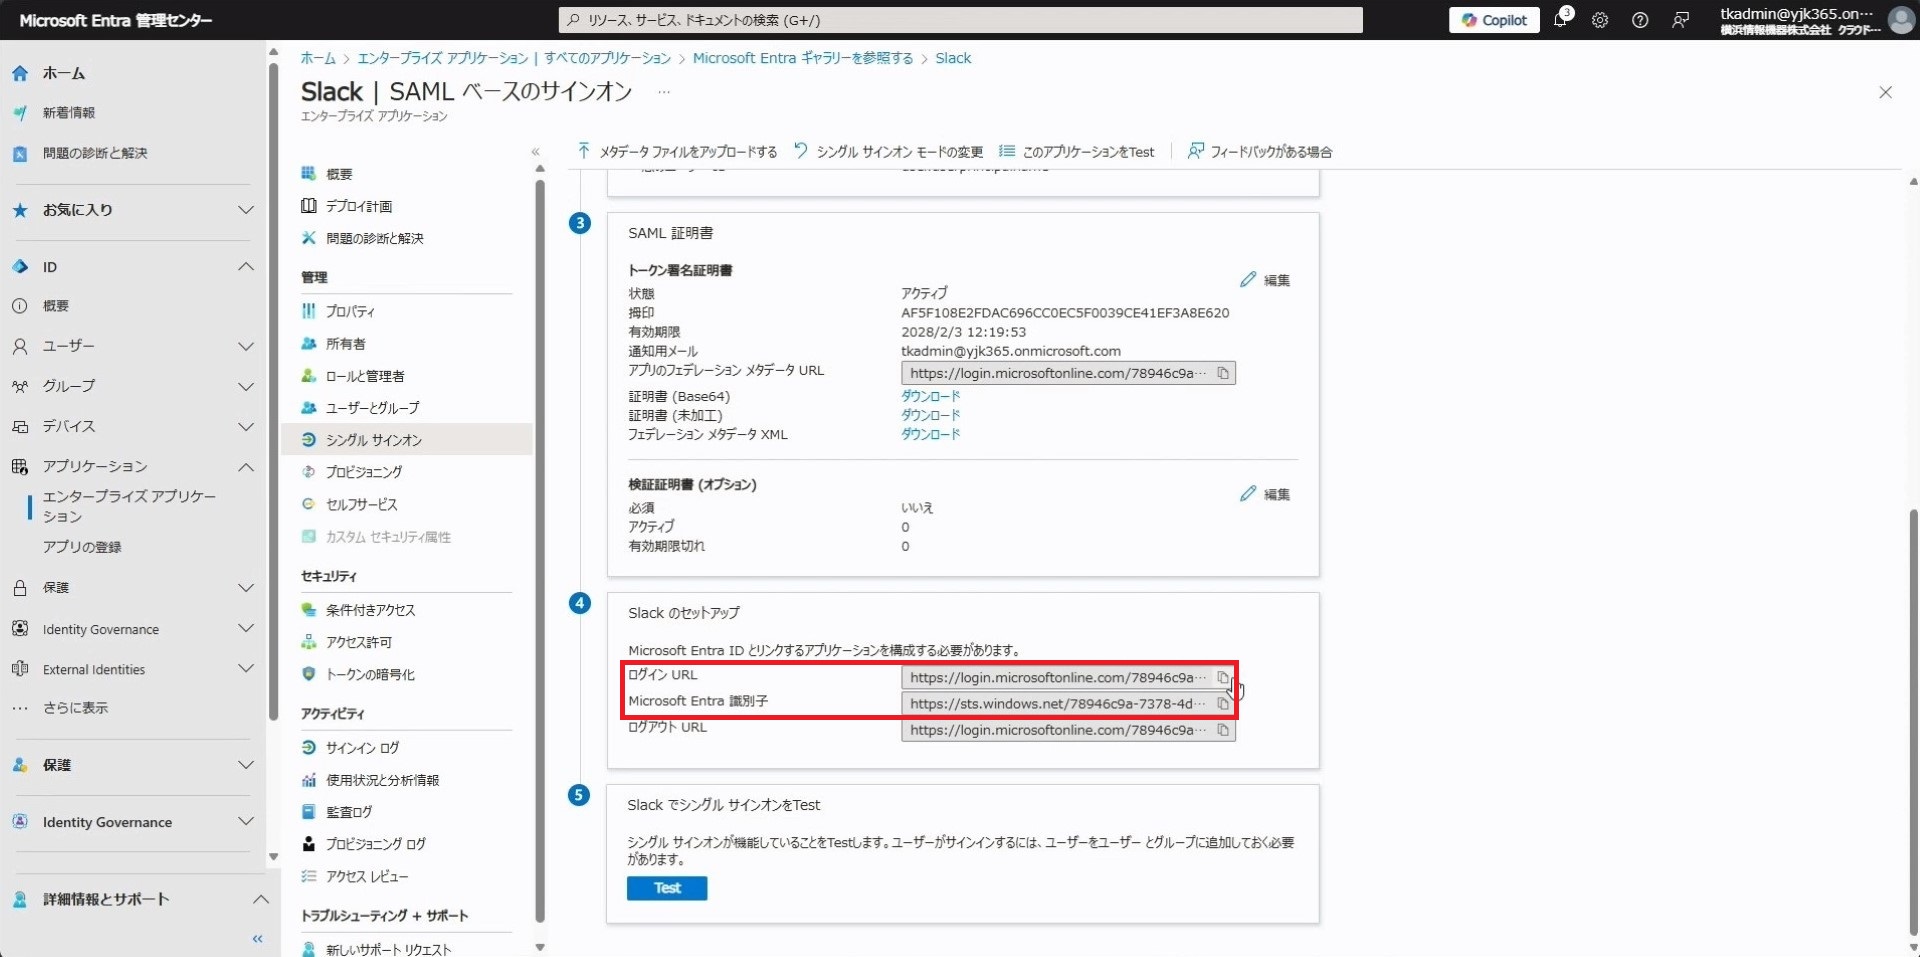This screenshot has width=1920, height=957.
Task: Edit the verification certificate section
Action: (1265, 494)
